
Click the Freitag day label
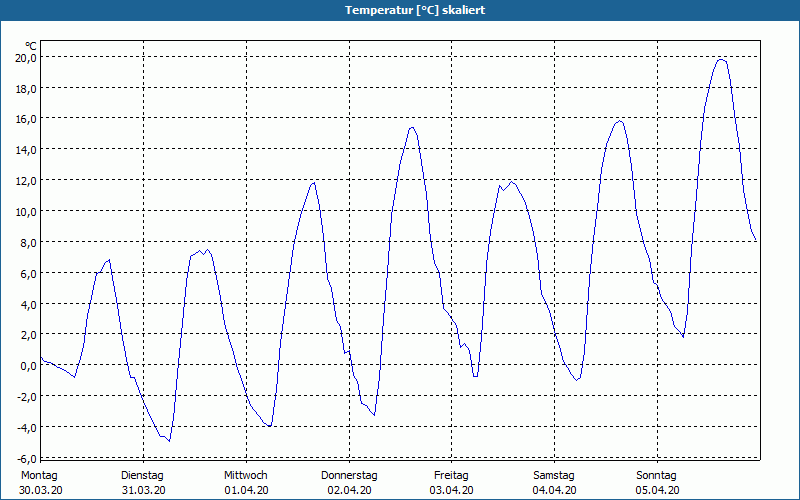(x=451, y=476)
